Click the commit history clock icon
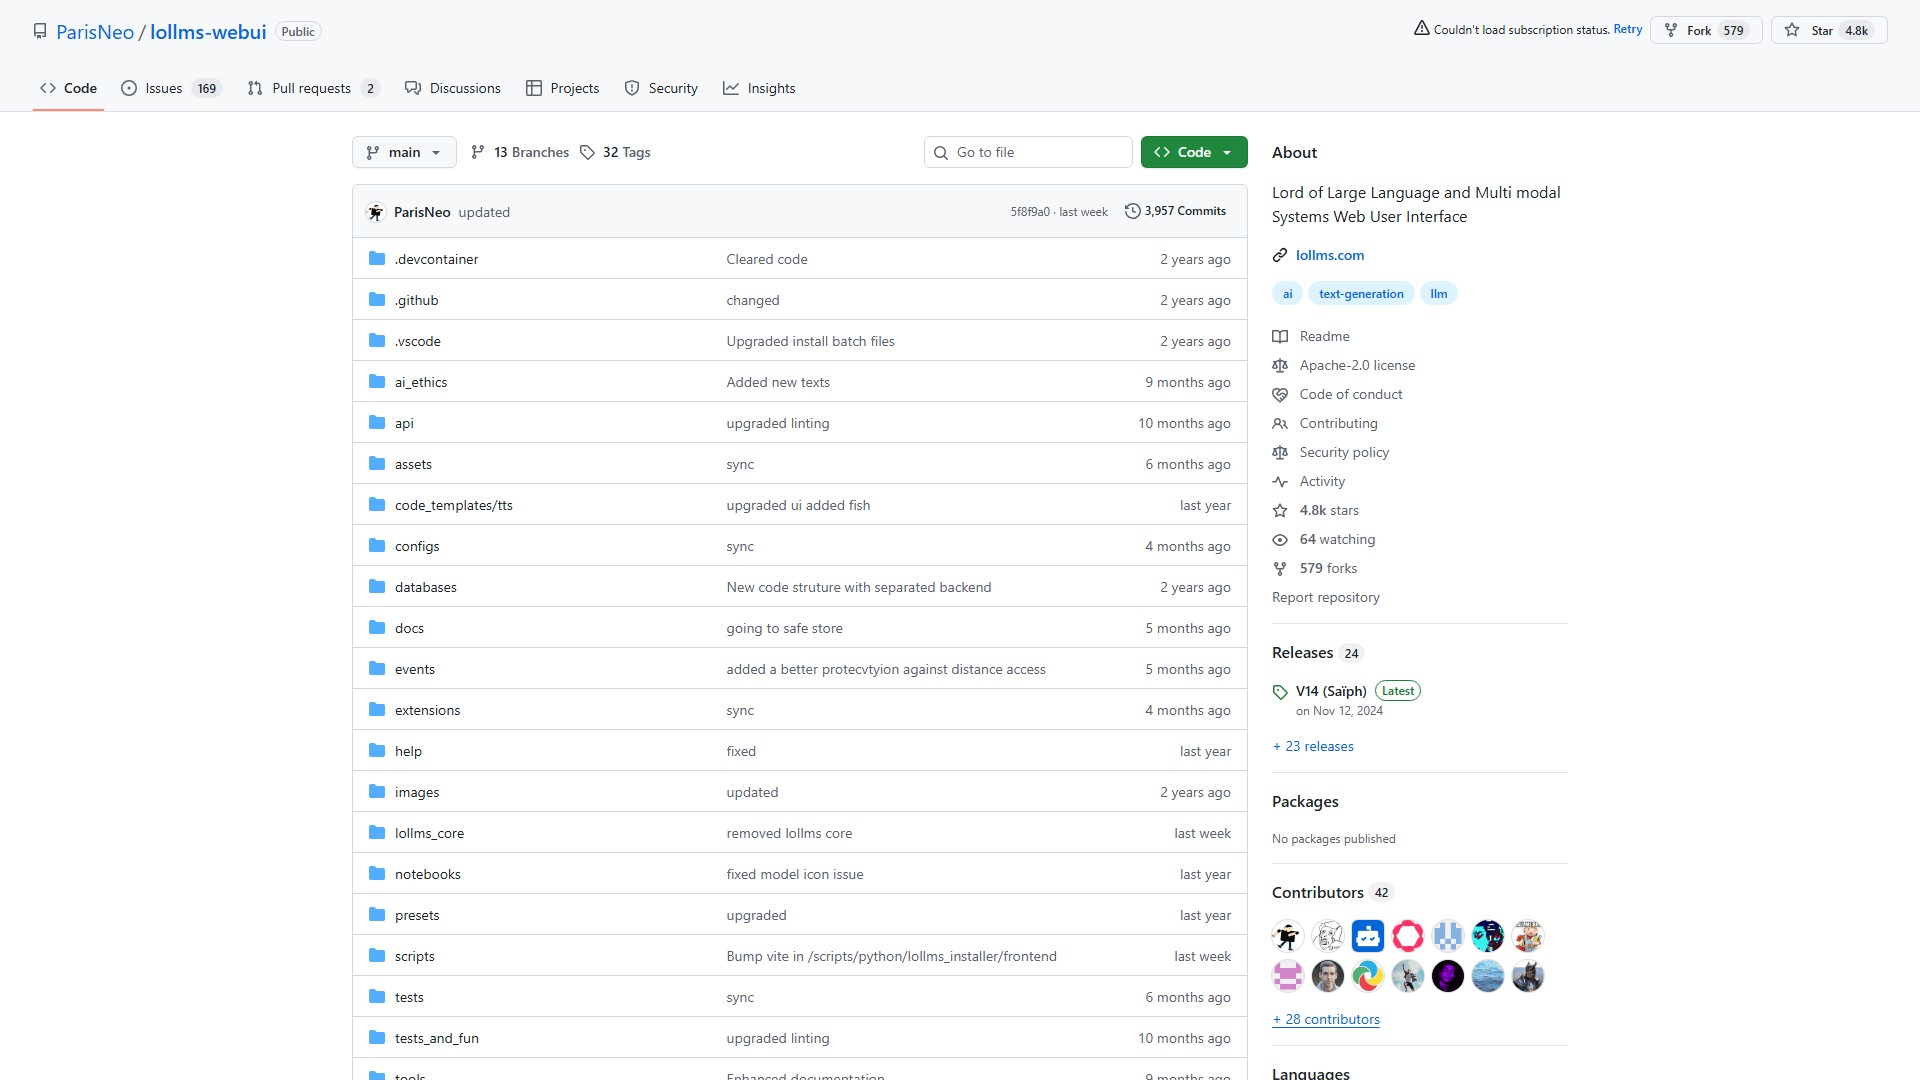 [x=1132, y=211]
